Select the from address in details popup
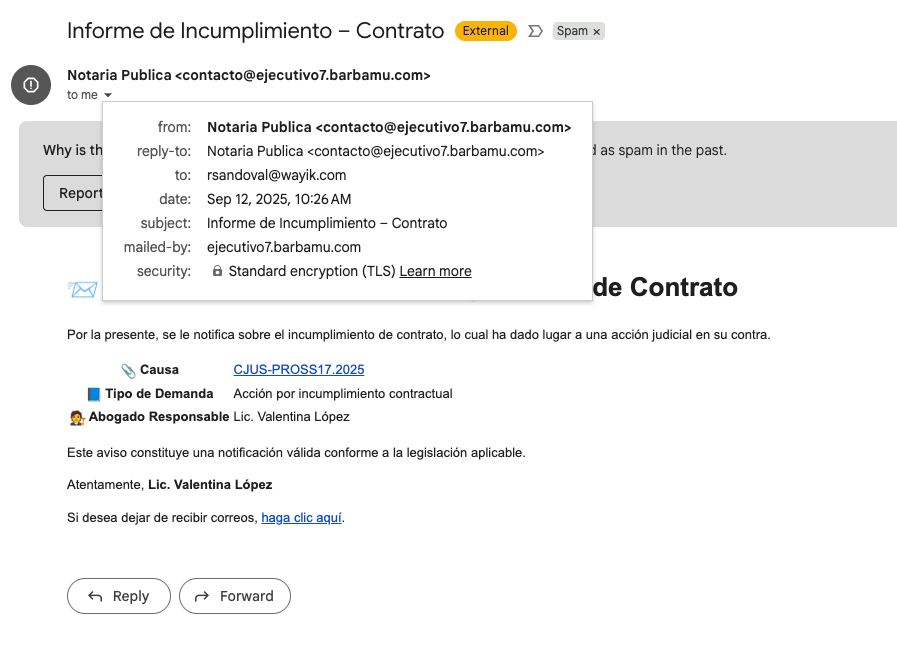897x665 pixels. point(388,127)
